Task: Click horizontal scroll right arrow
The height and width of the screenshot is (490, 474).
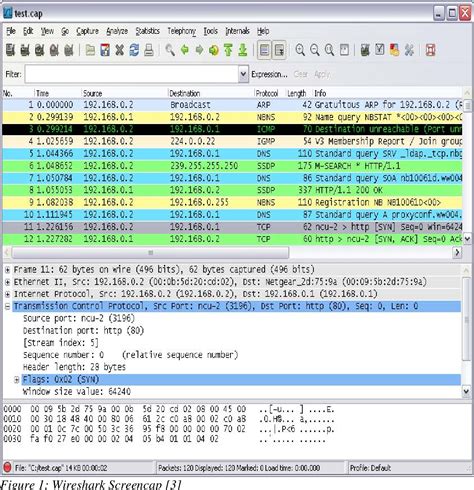Action: coord(457,252)
